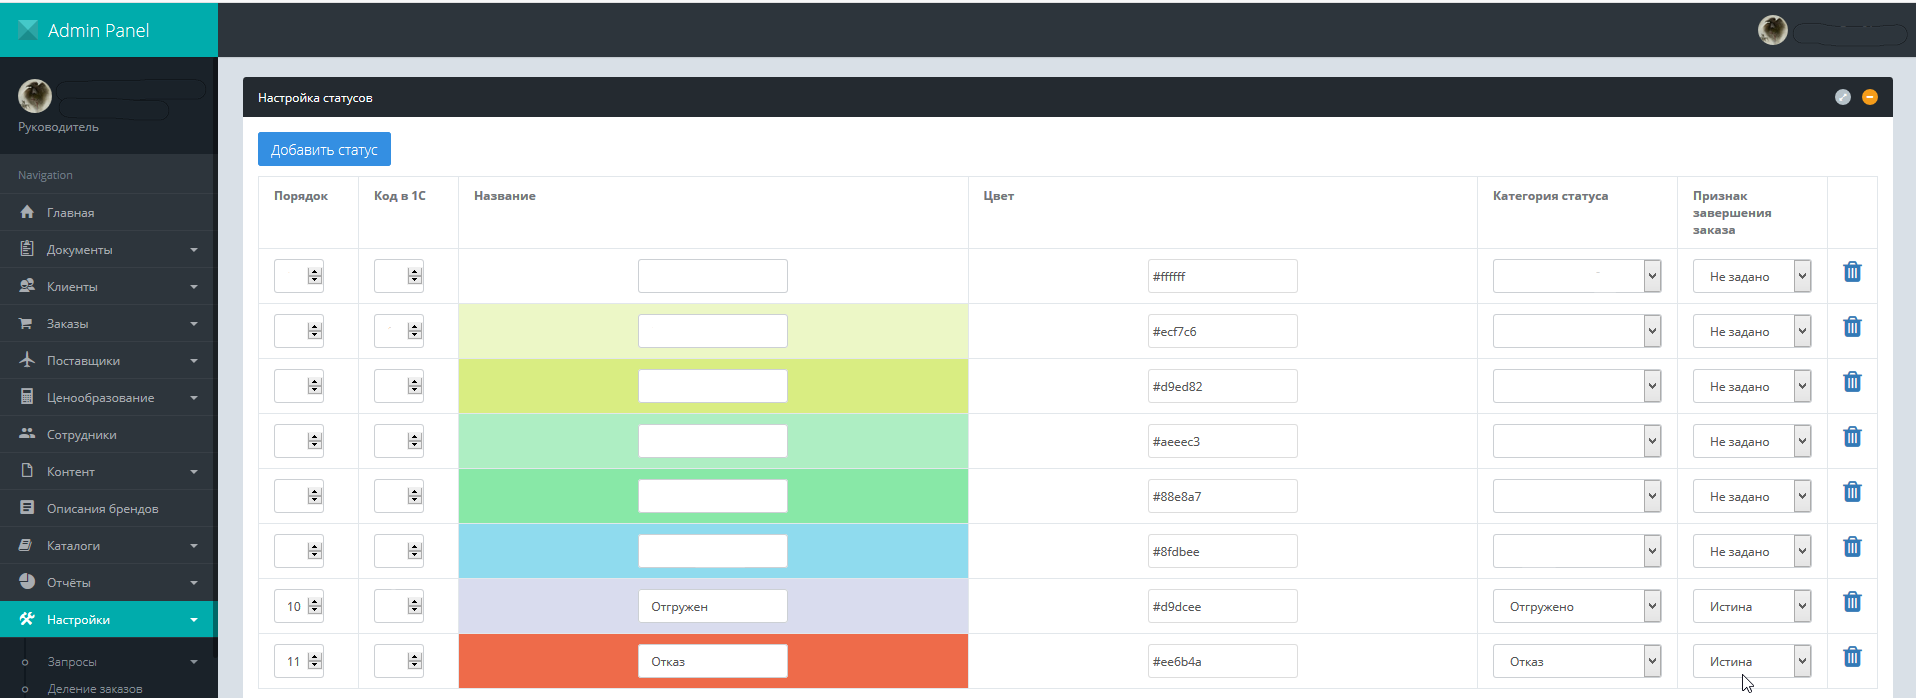Open the Деление заказов sub-item link
Viewport: 1916px width, 698px height.
(x=94, y=688)
